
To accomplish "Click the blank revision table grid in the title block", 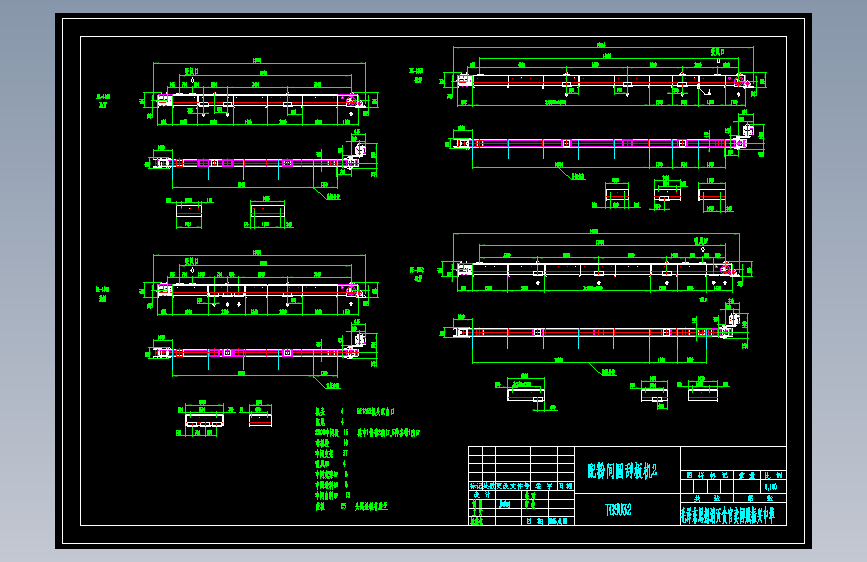I will point(521,464).
